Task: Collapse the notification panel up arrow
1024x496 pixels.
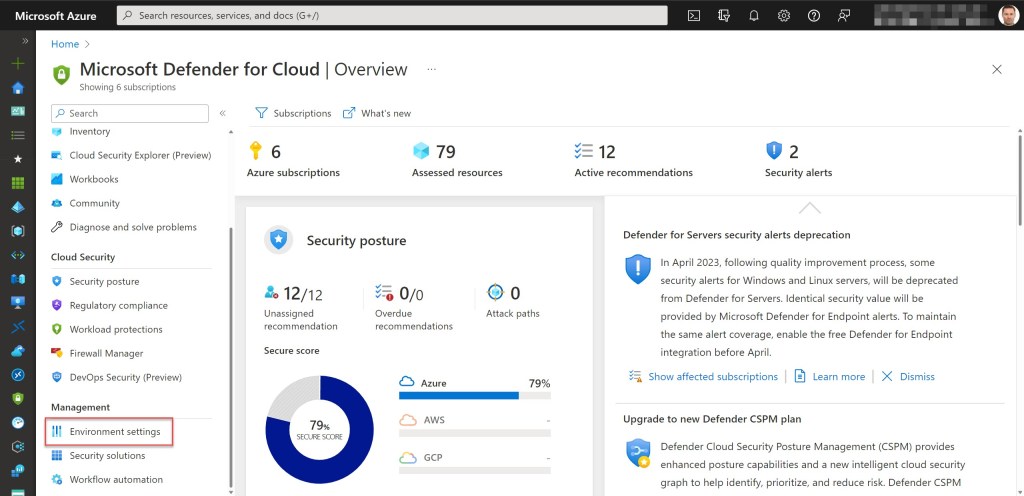Action: (x=809, y=208)
